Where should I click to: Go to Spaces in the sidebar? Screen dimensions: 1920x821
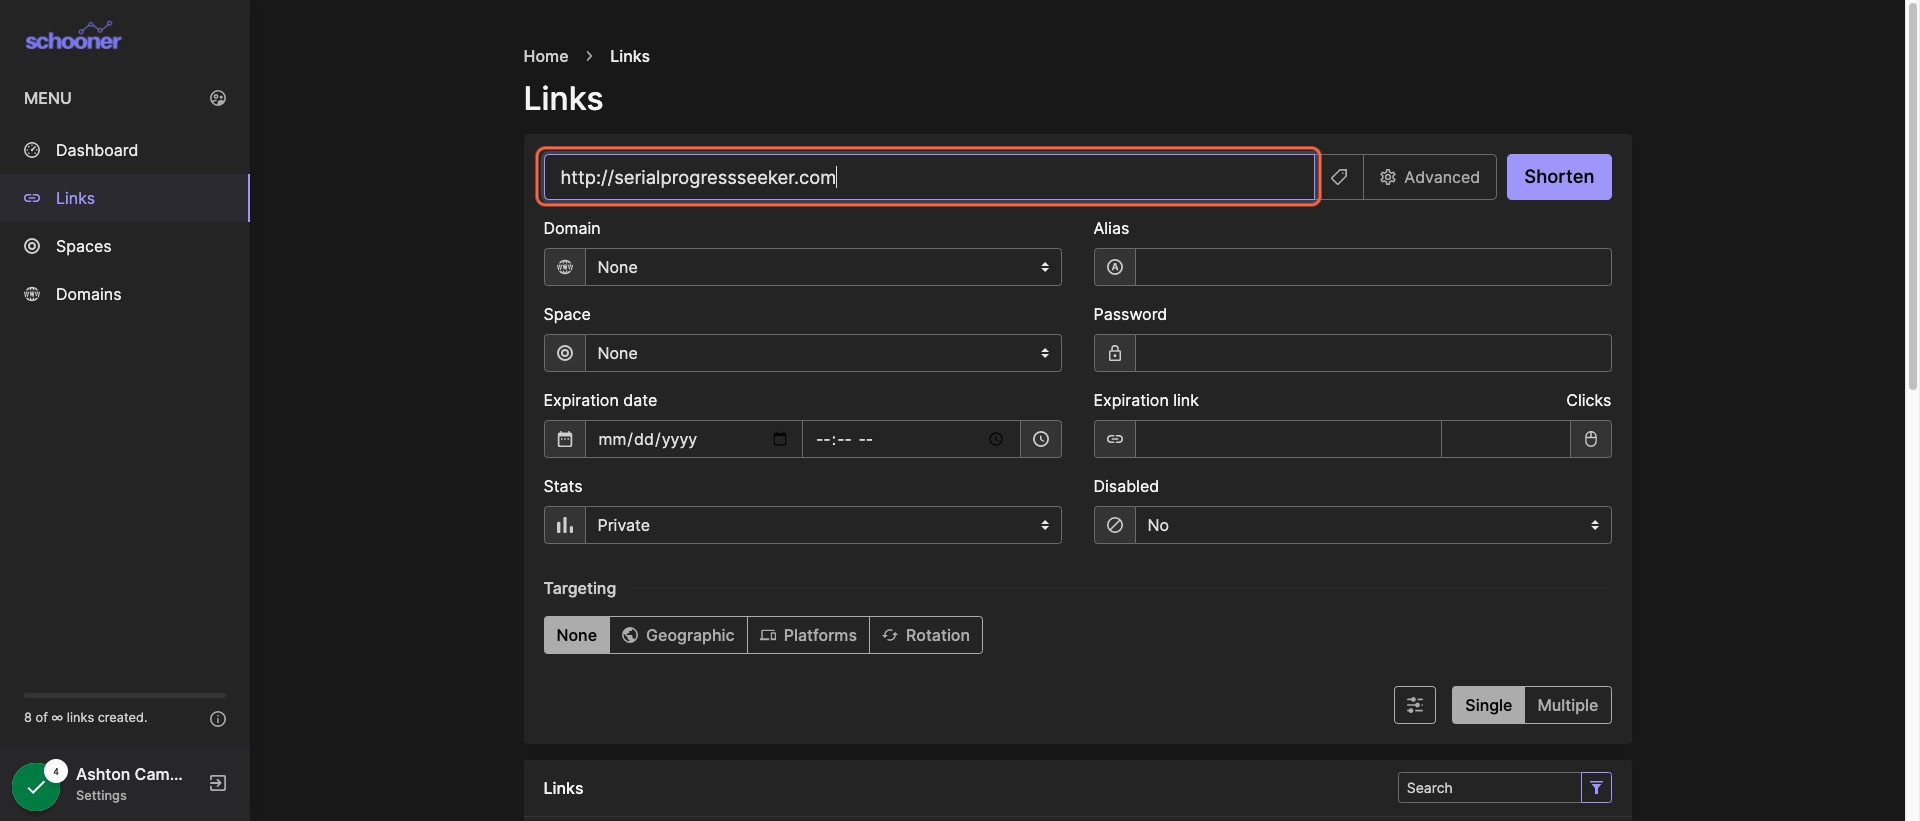click(x=124, y=246)
